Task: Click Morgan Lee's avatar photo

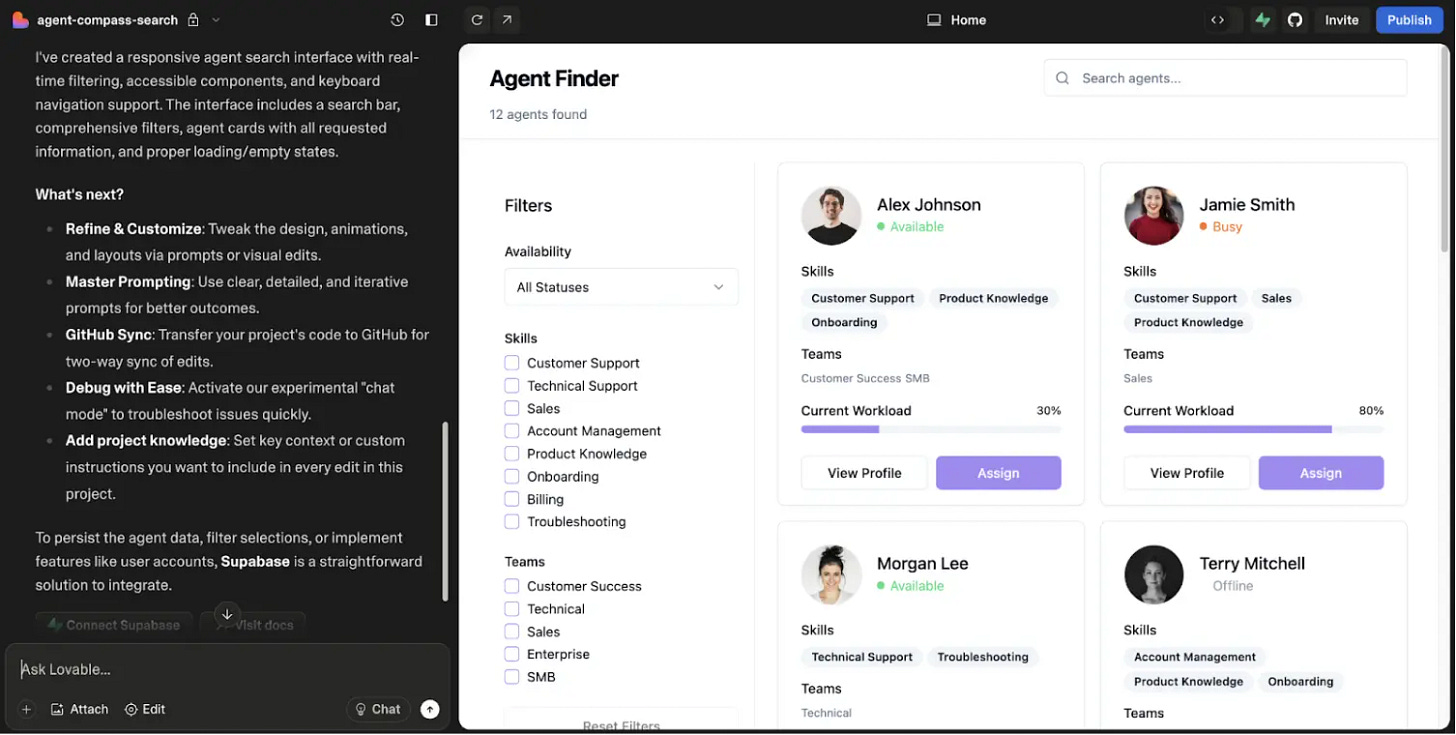Action: [831, 574]
